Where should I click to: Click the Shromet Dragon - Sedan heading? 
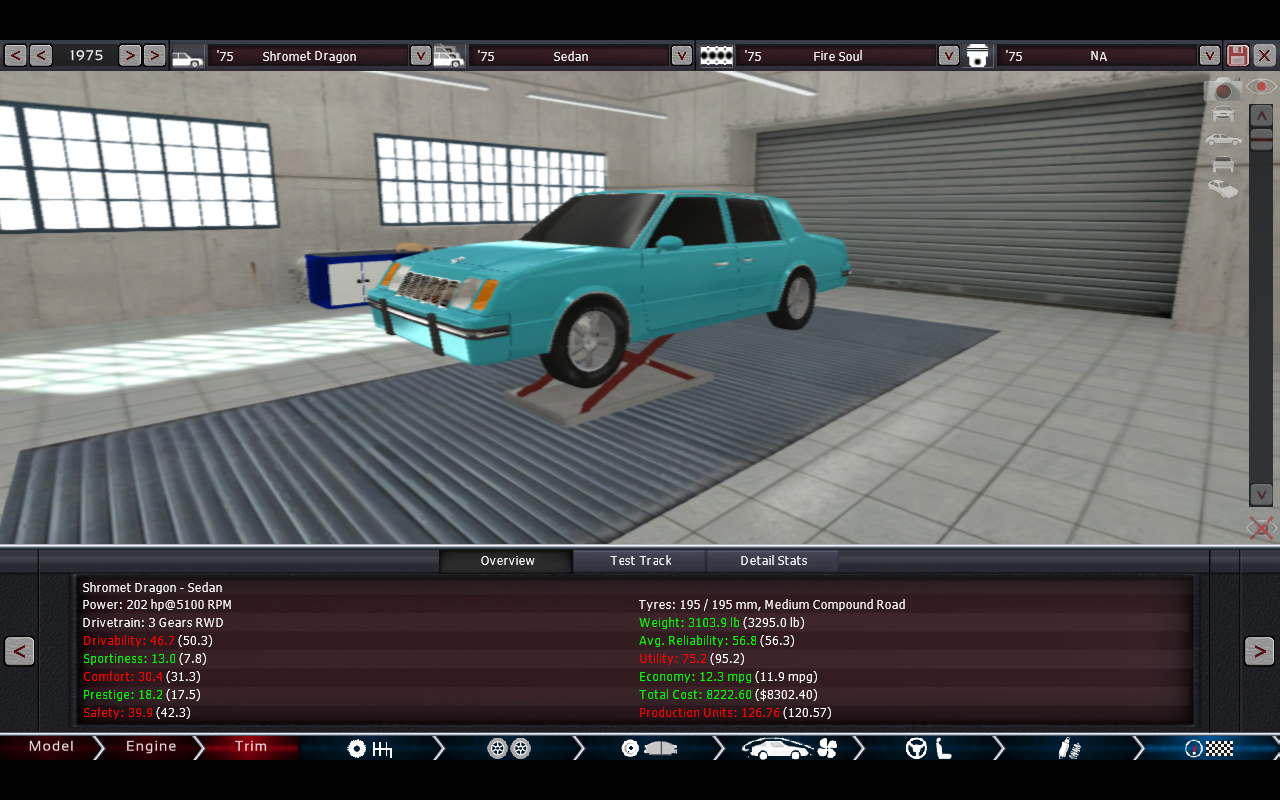tap(152, 588)
